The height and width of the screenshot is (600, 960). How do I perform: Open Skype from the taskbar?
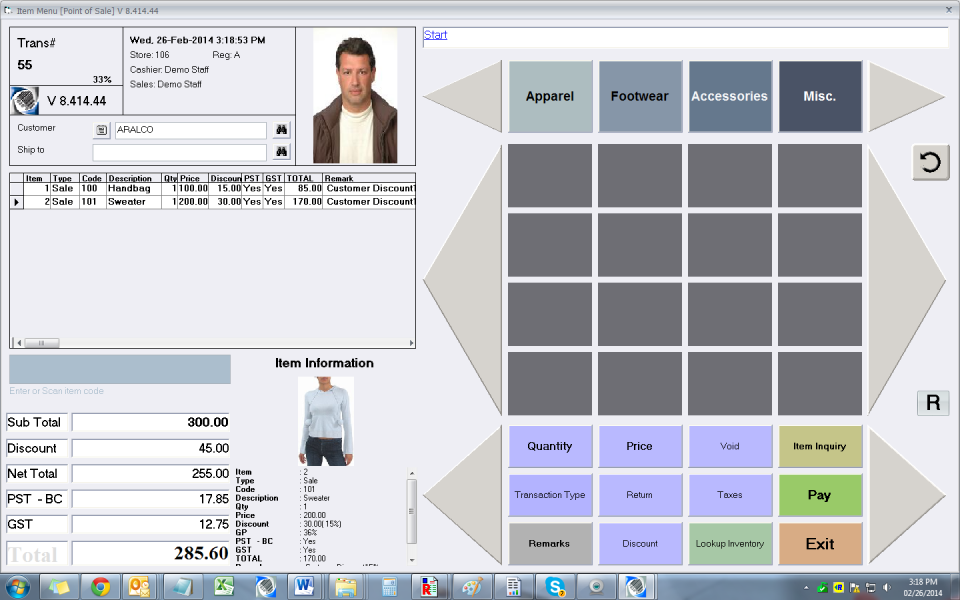pyautogui.click(x=553, y=588)
